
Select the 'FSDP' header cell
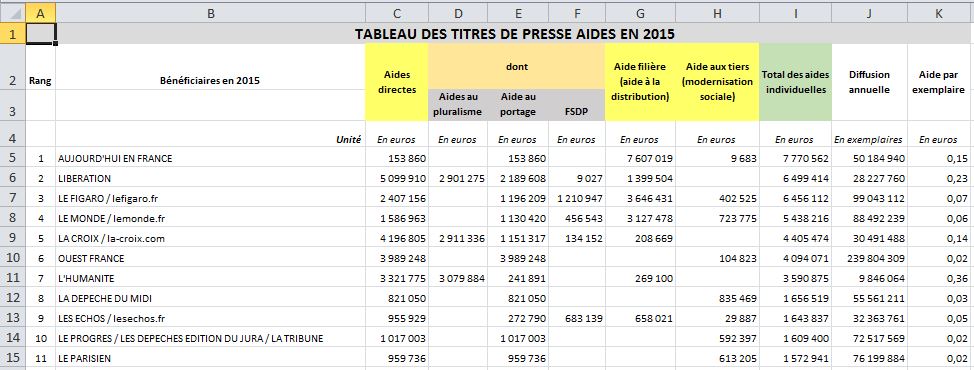pyautogui.click(x=577, y=104)
